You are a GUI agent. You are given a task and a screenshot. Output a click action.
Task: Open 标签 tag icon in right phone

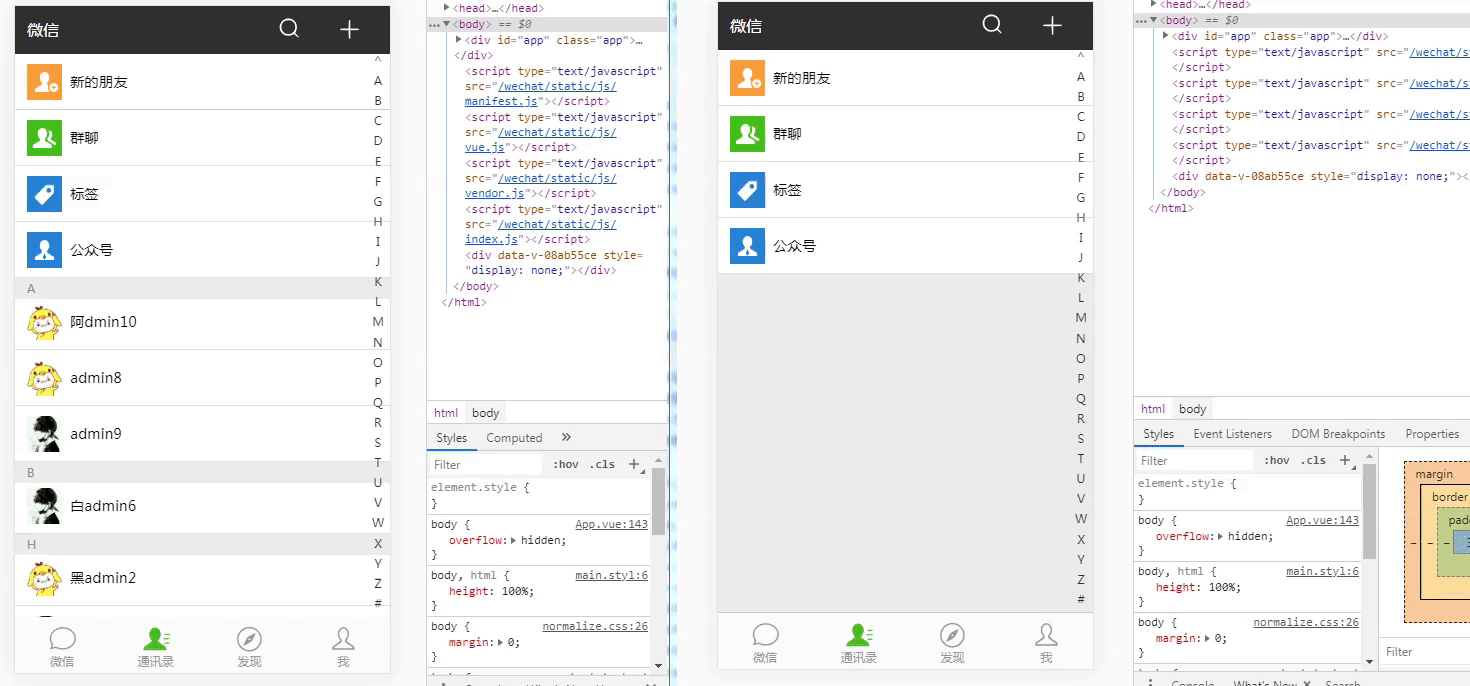[748, 190]
